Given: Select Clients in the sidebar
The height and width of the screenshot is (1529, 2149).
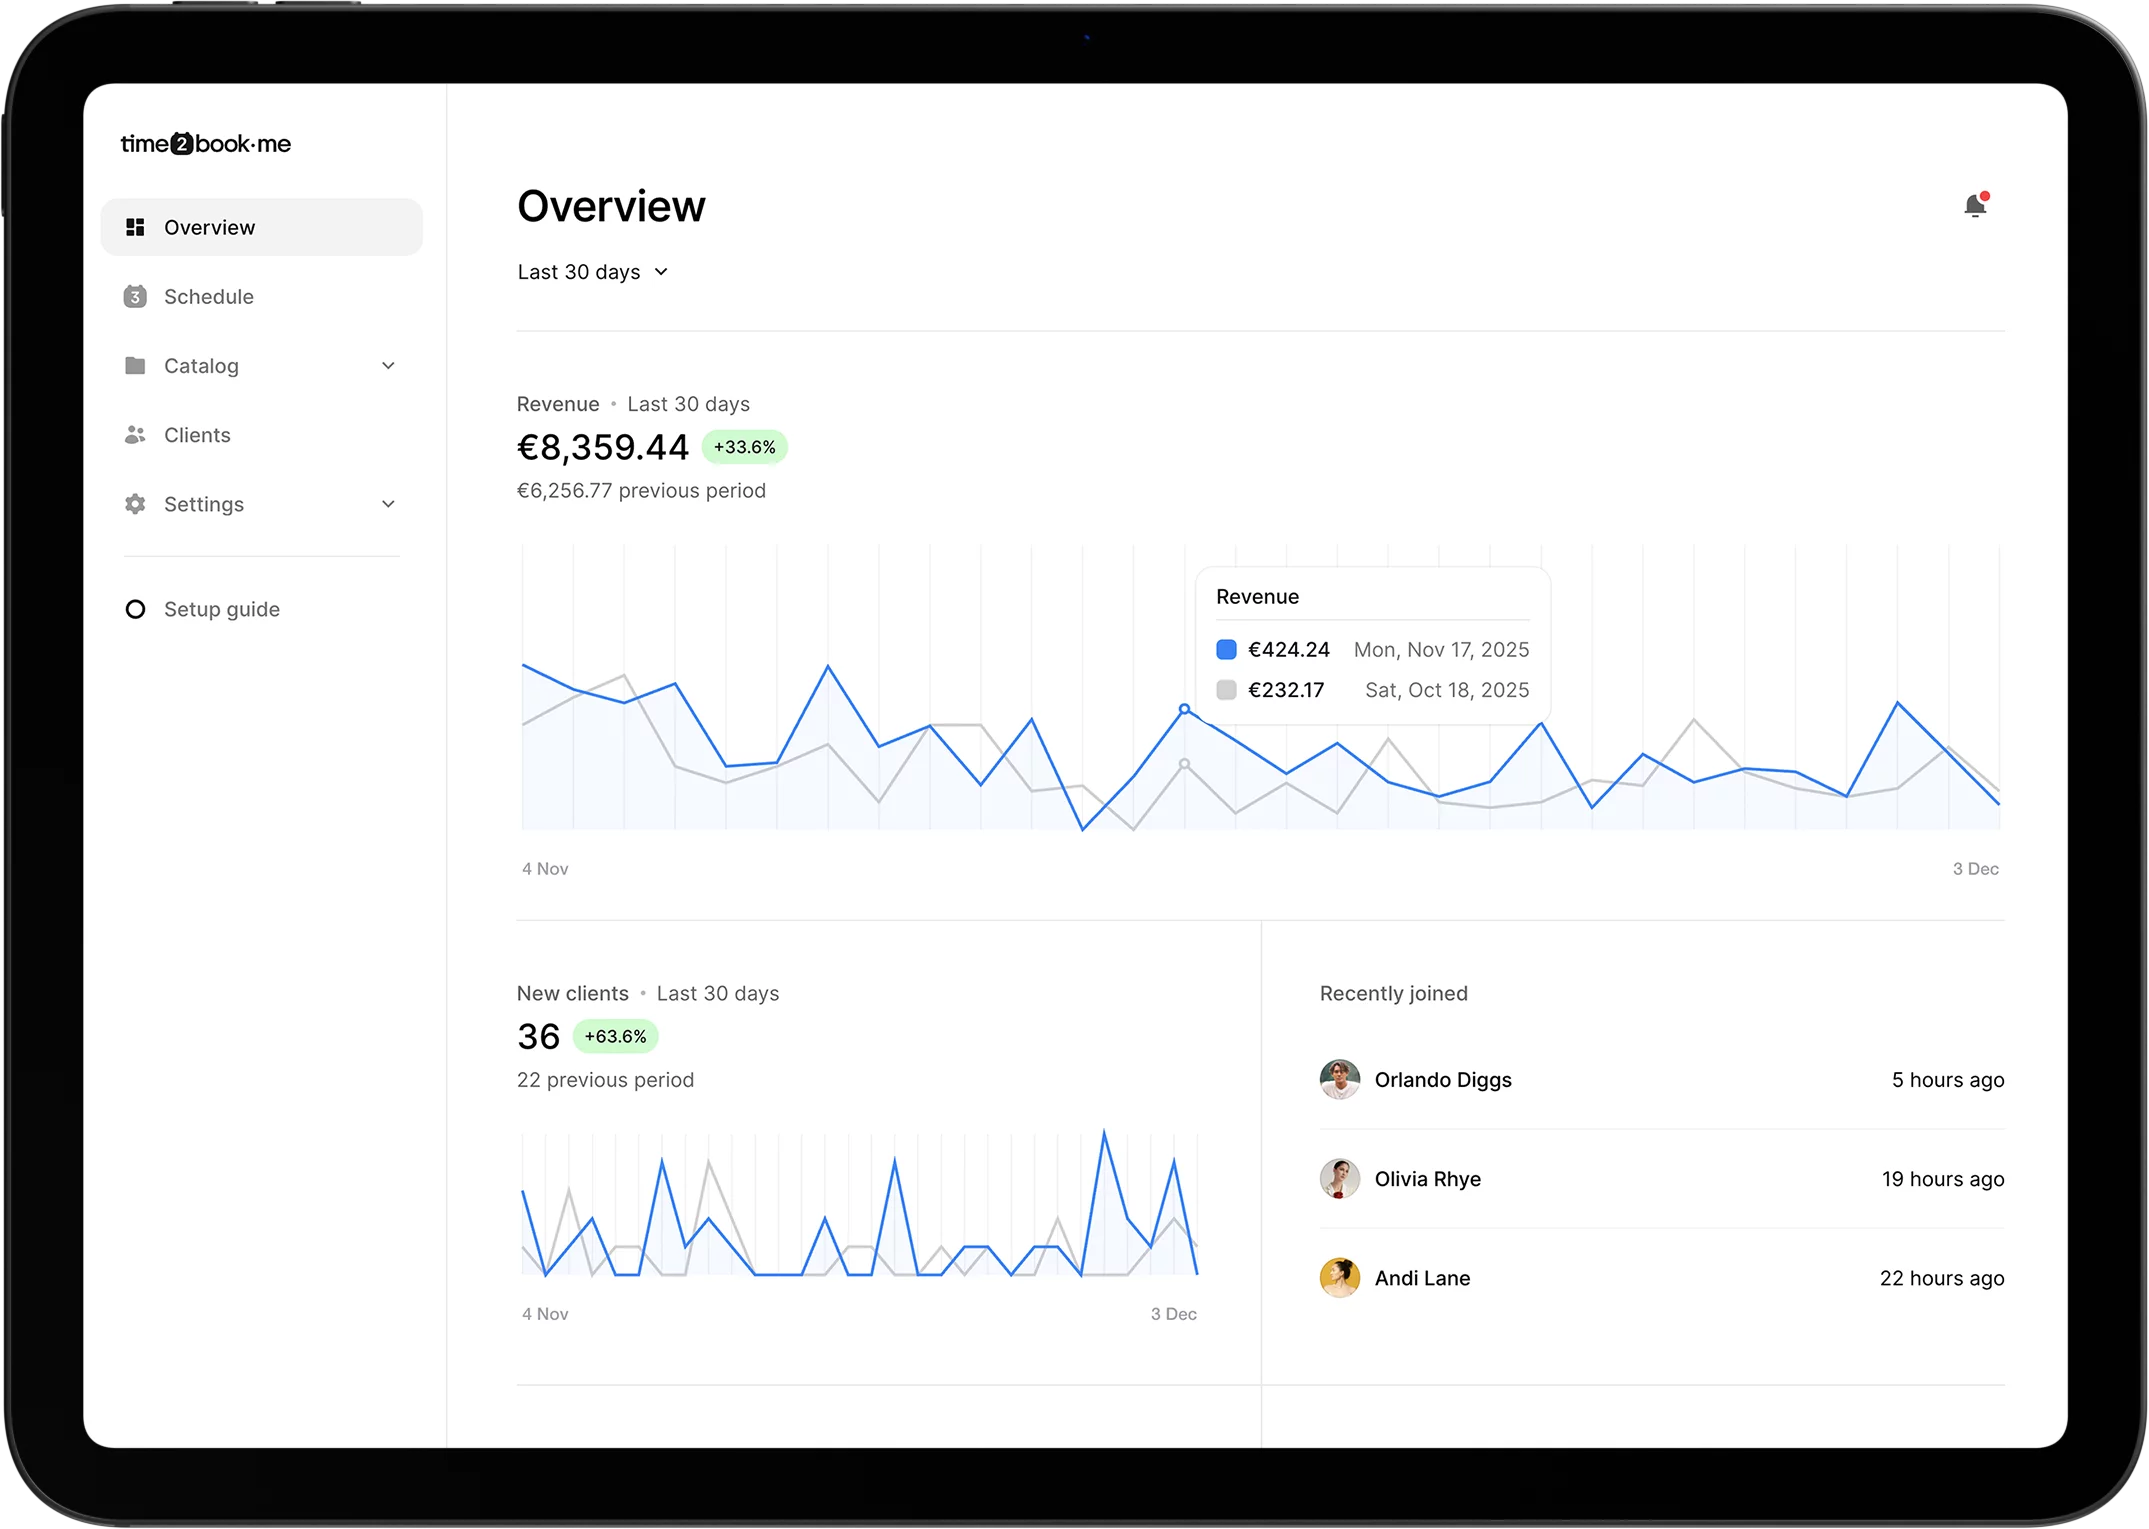Looking at the screenshot, I should click(x=197, y=434).
